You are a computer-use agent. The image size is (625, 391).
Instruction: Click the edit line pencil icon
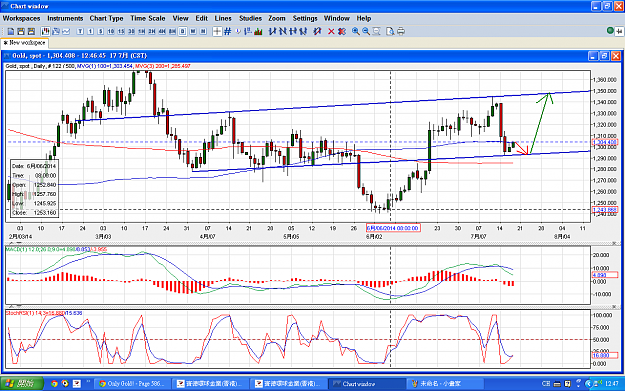click(317, 31)
